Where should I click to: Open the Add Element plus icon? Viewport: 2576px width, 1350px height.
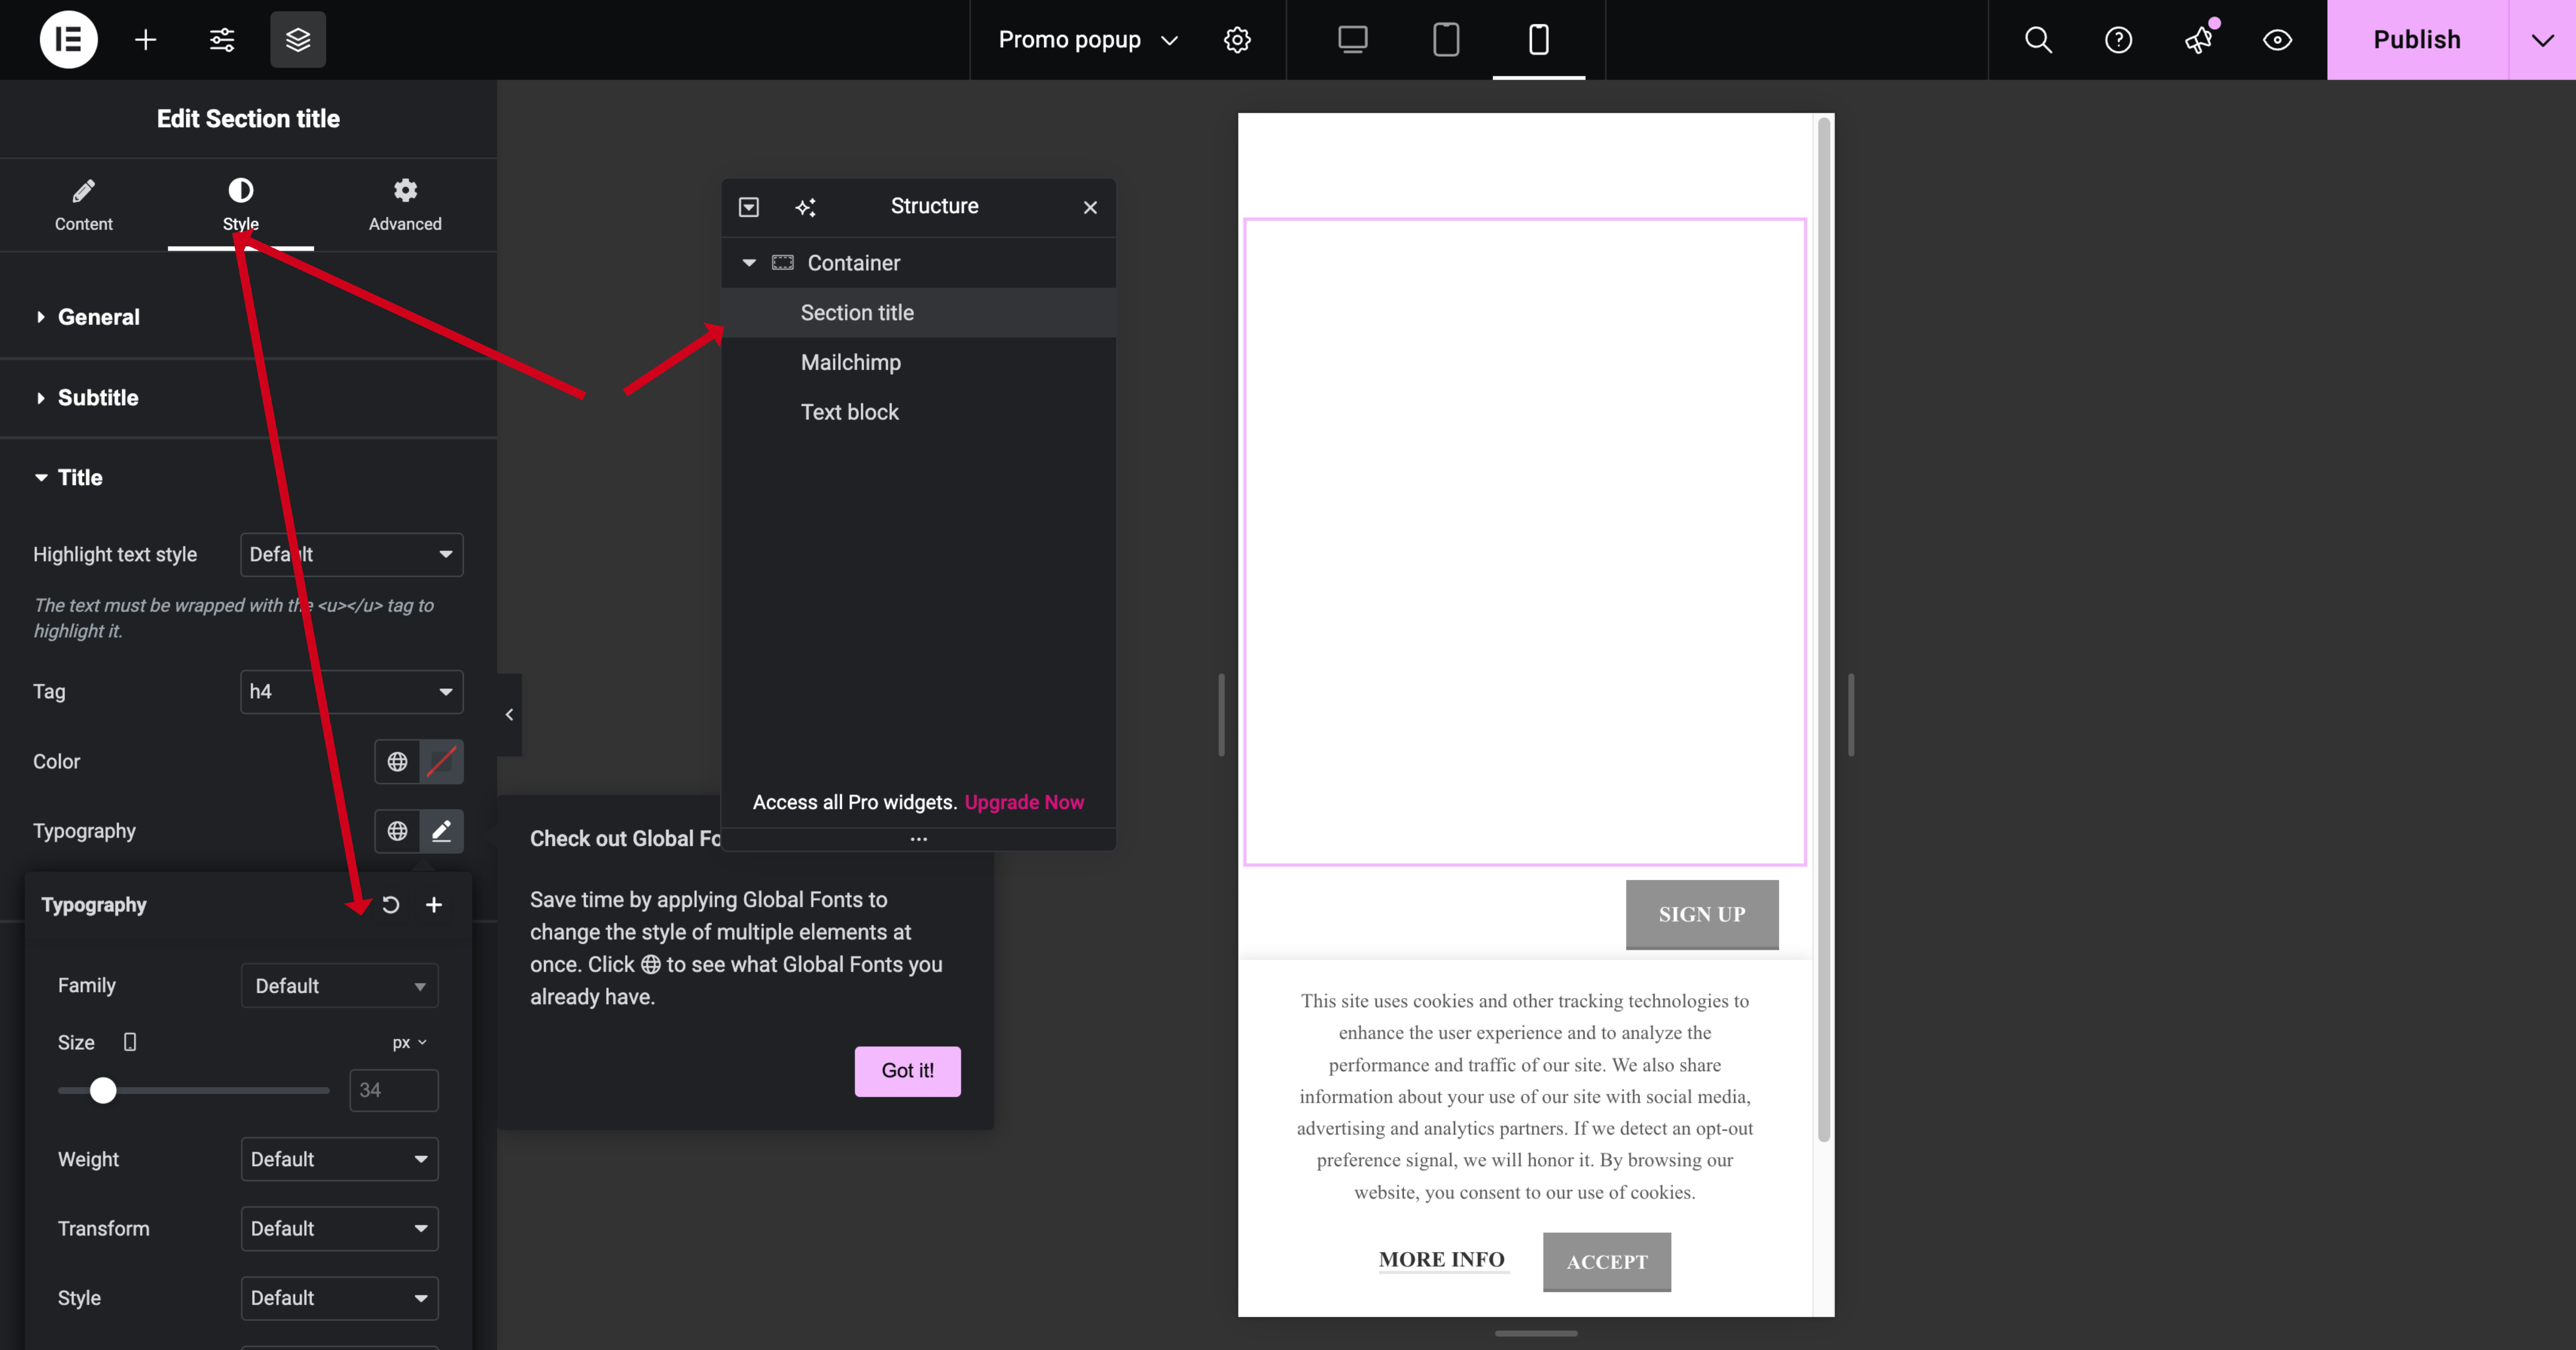tap(145, 40)
